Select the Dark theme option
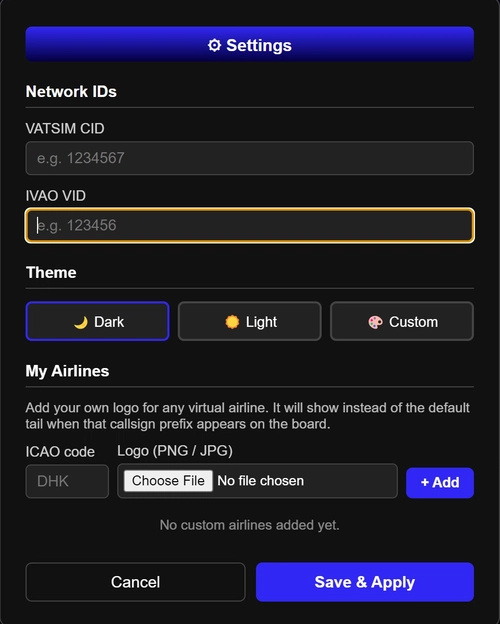Viewport: 500px width, 624px height. pyautogui.click(x=98, y=321)
